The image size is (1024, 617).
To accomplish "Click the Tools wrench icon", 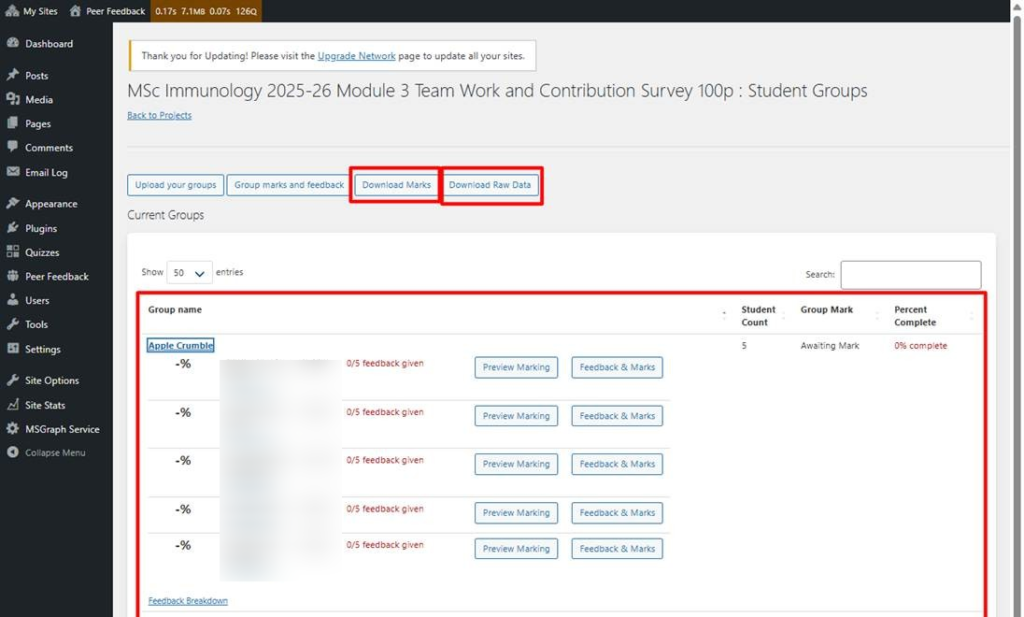I will [x=12, y=325].
